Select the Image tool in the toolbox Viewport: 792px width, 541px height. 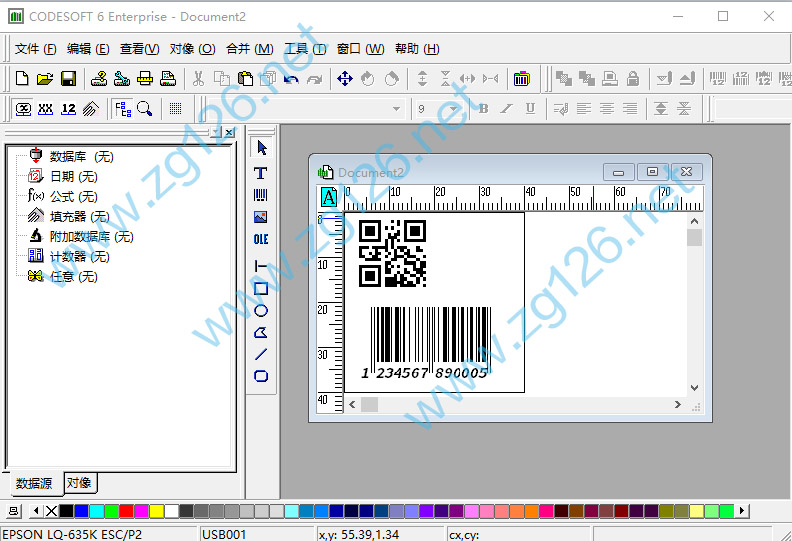pyautogui.click(x=261, y=217)
